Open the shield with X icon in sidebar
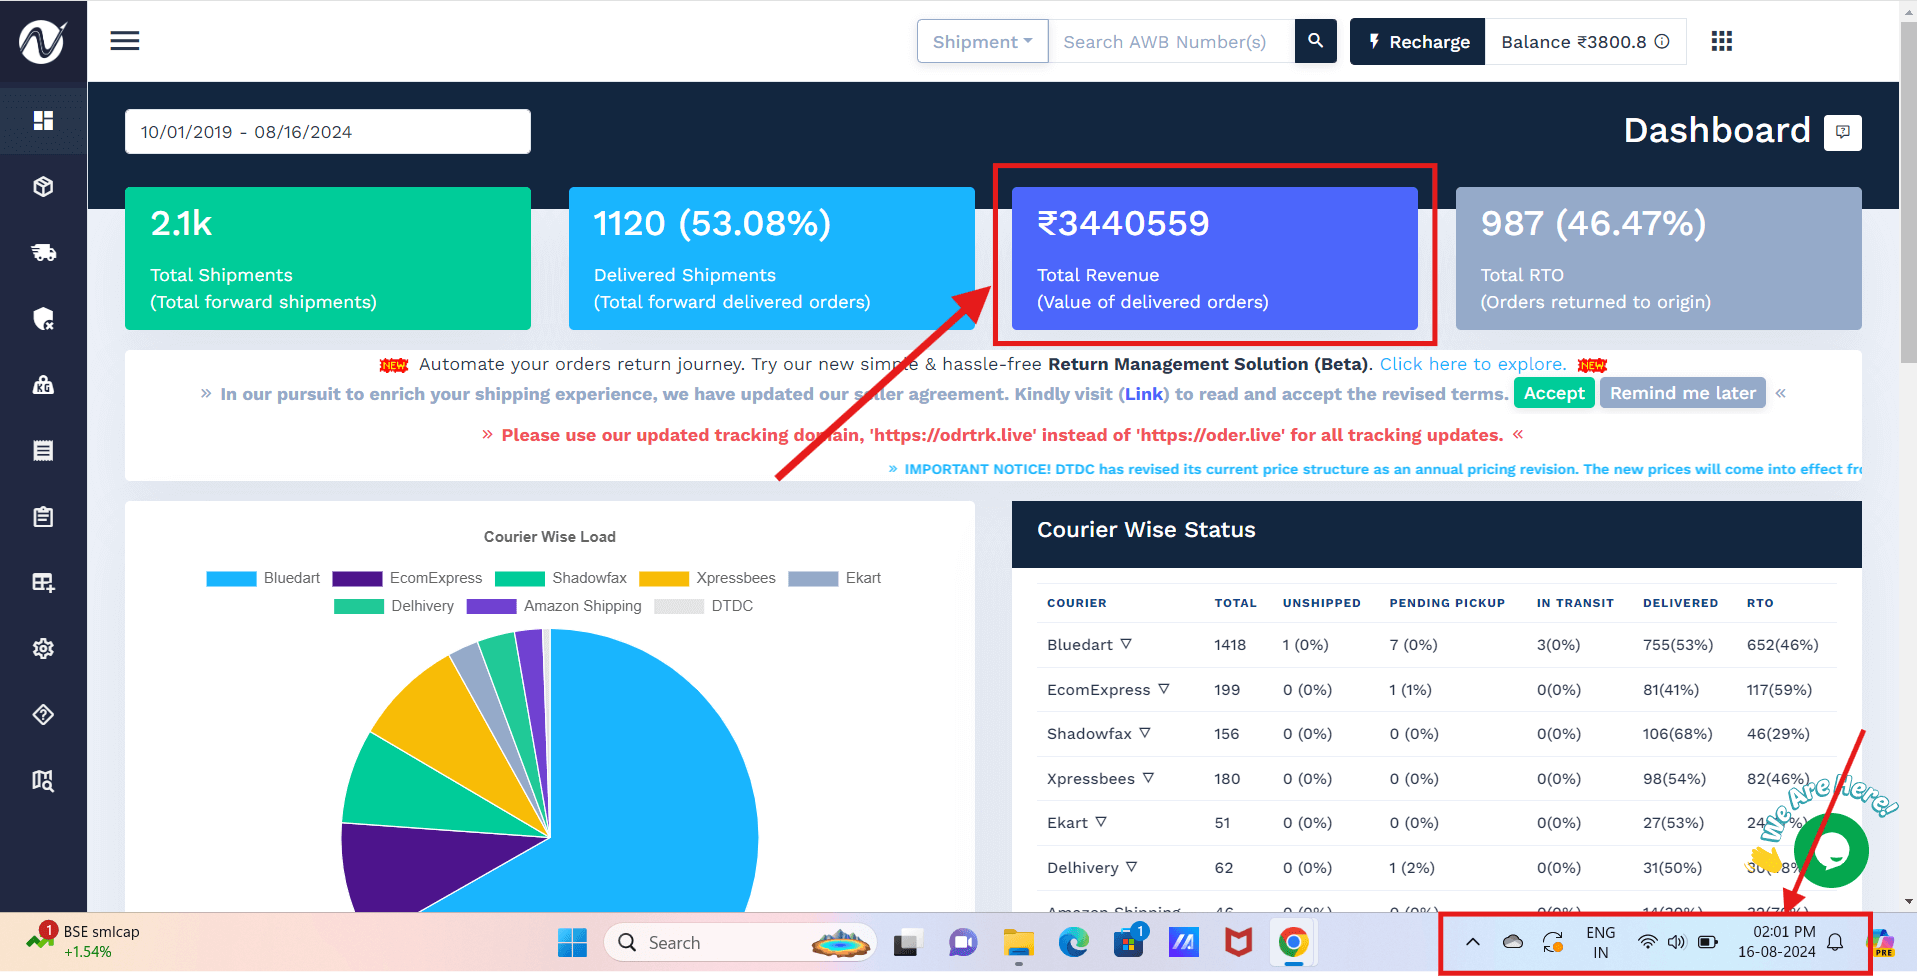The image size is (1917, 977). click(x=43, y=319)
